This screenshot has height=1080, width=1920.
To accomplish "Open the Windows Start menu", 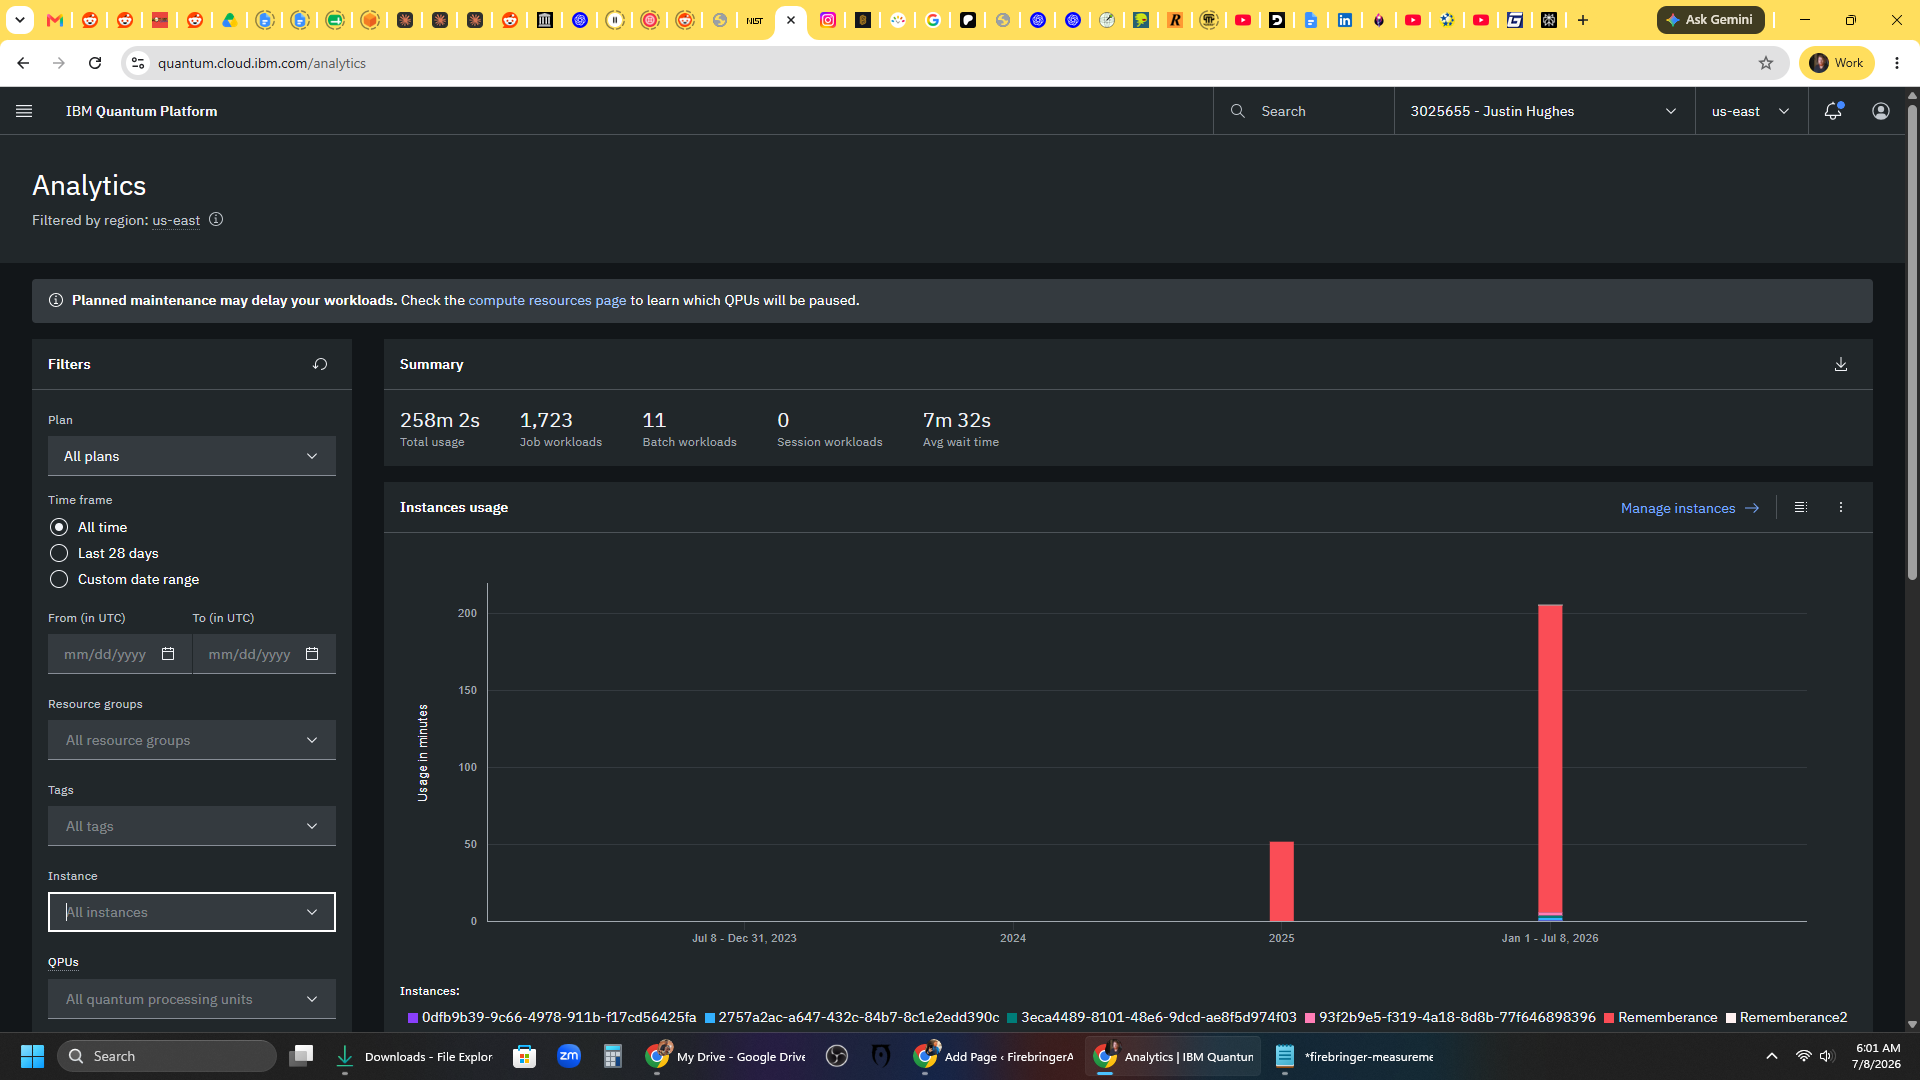I will point(32,1056).
